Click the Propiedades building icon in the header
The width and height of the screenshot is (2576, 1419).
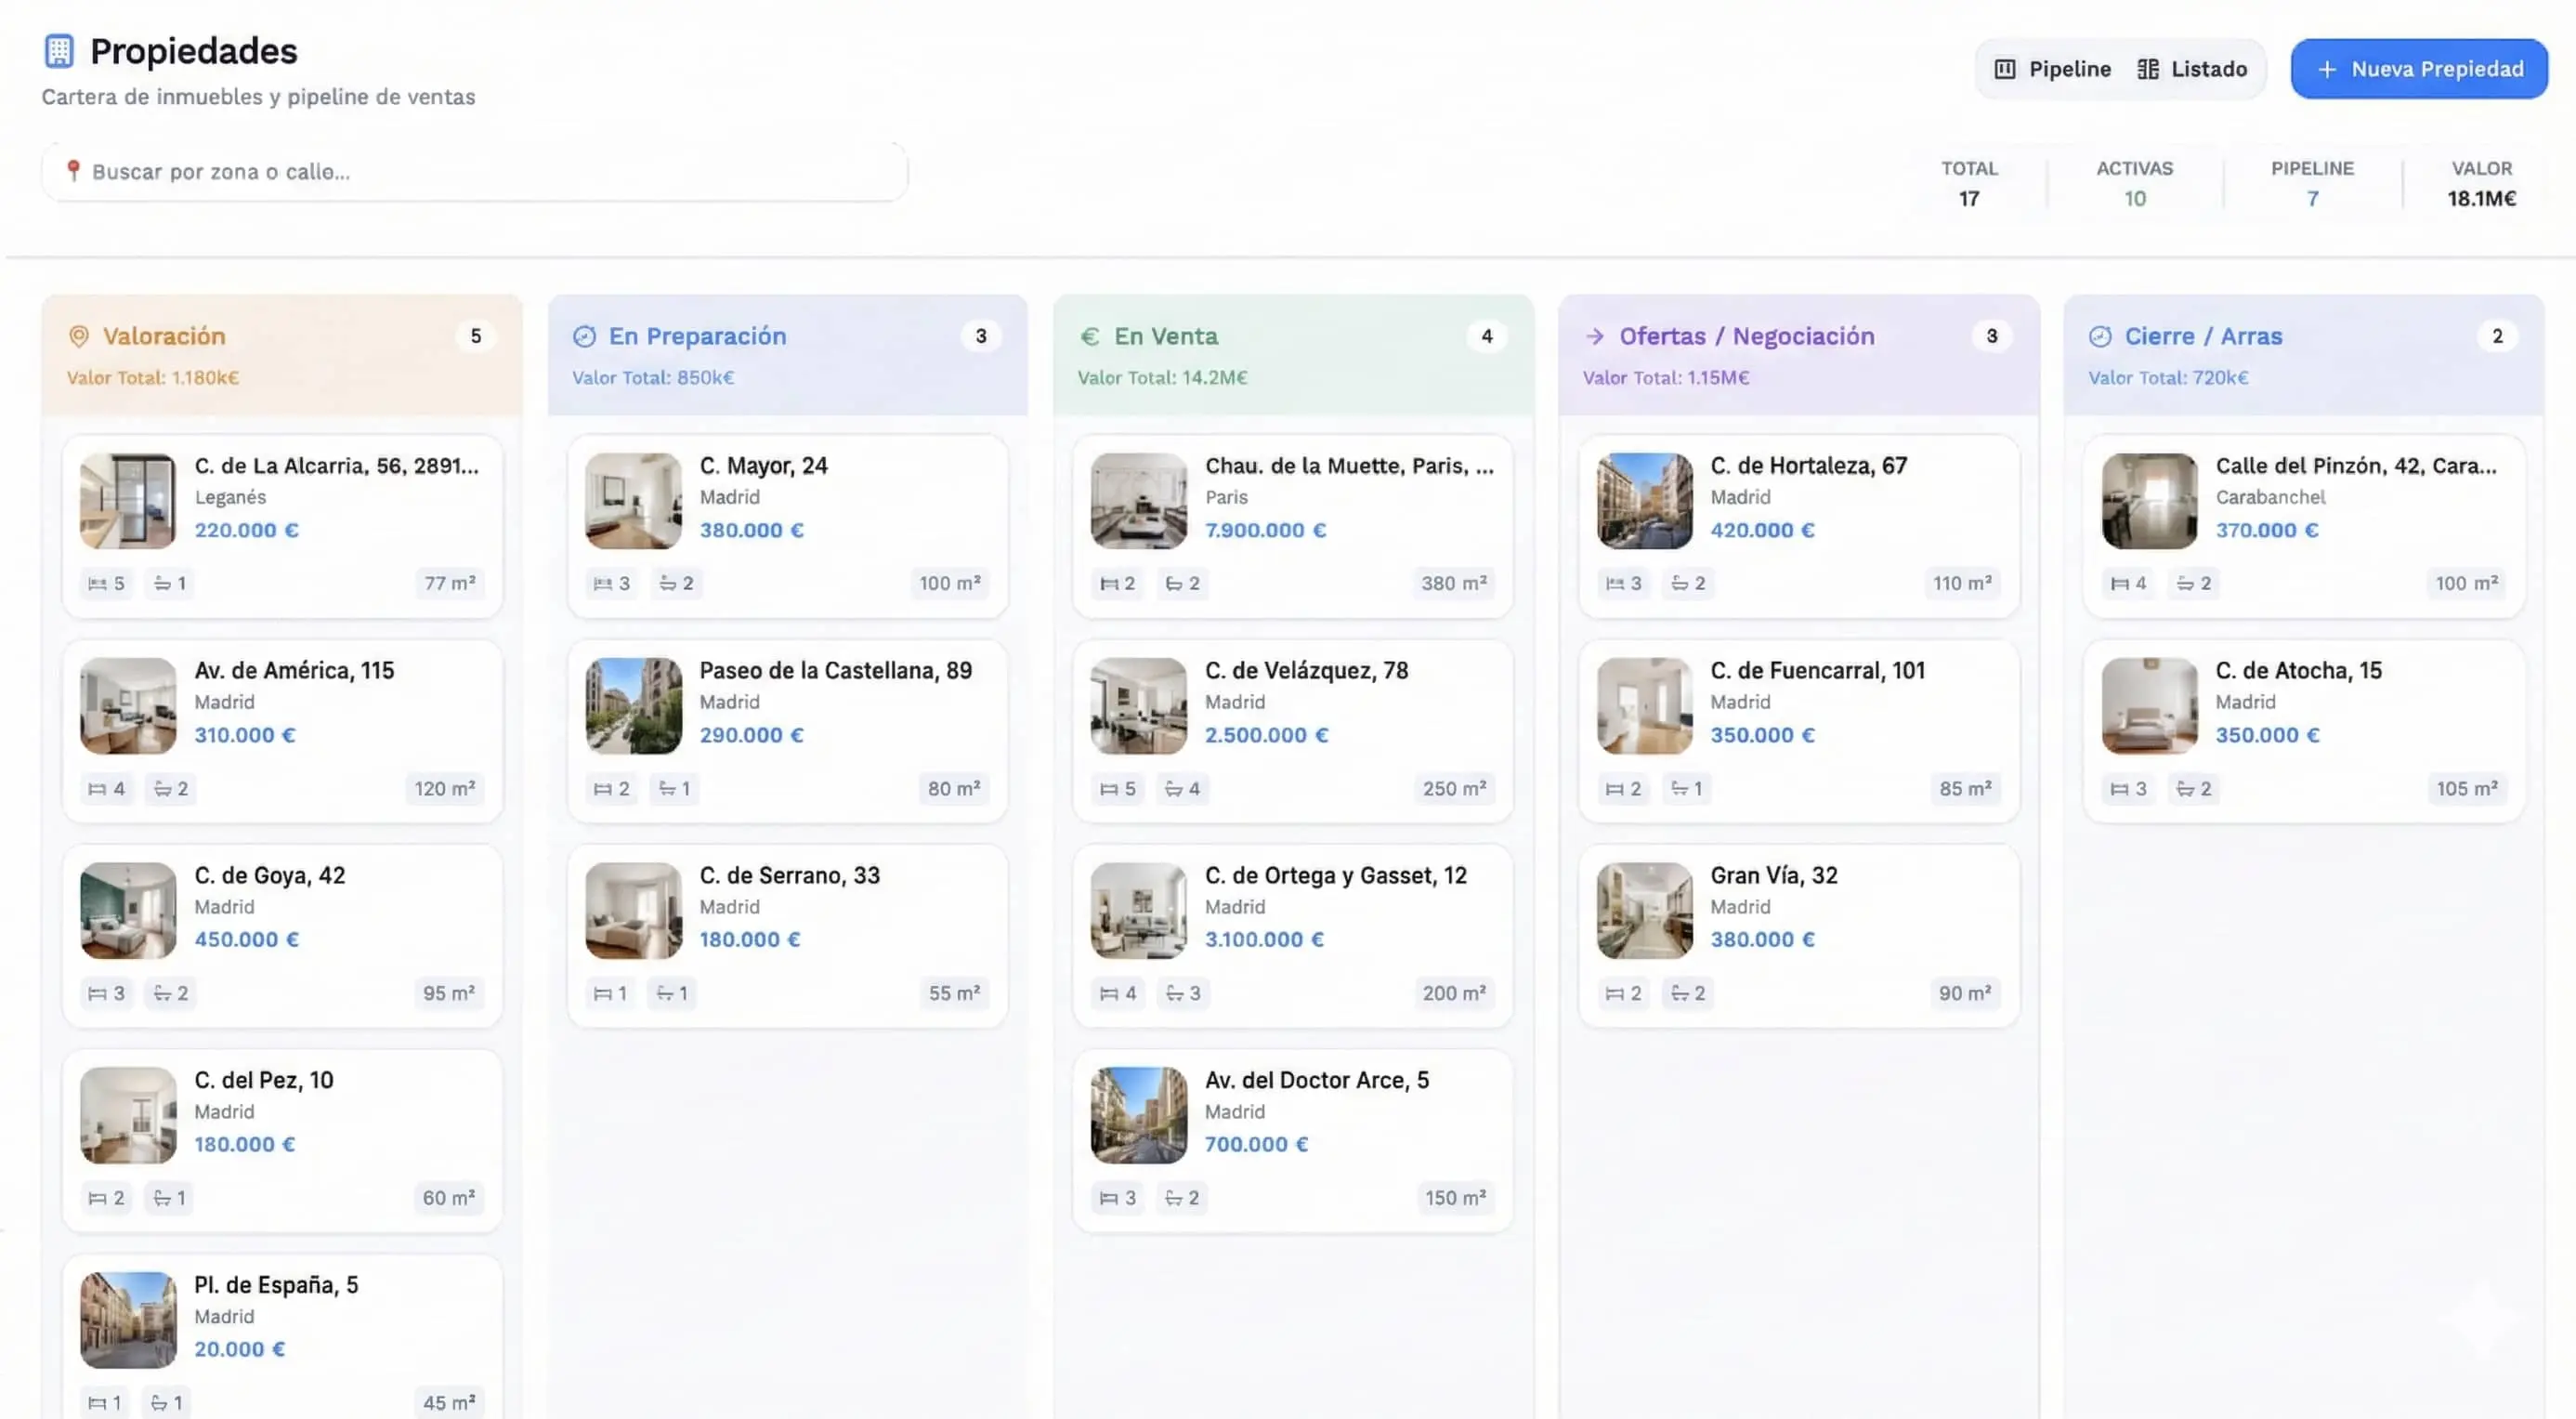pos(60,50)
